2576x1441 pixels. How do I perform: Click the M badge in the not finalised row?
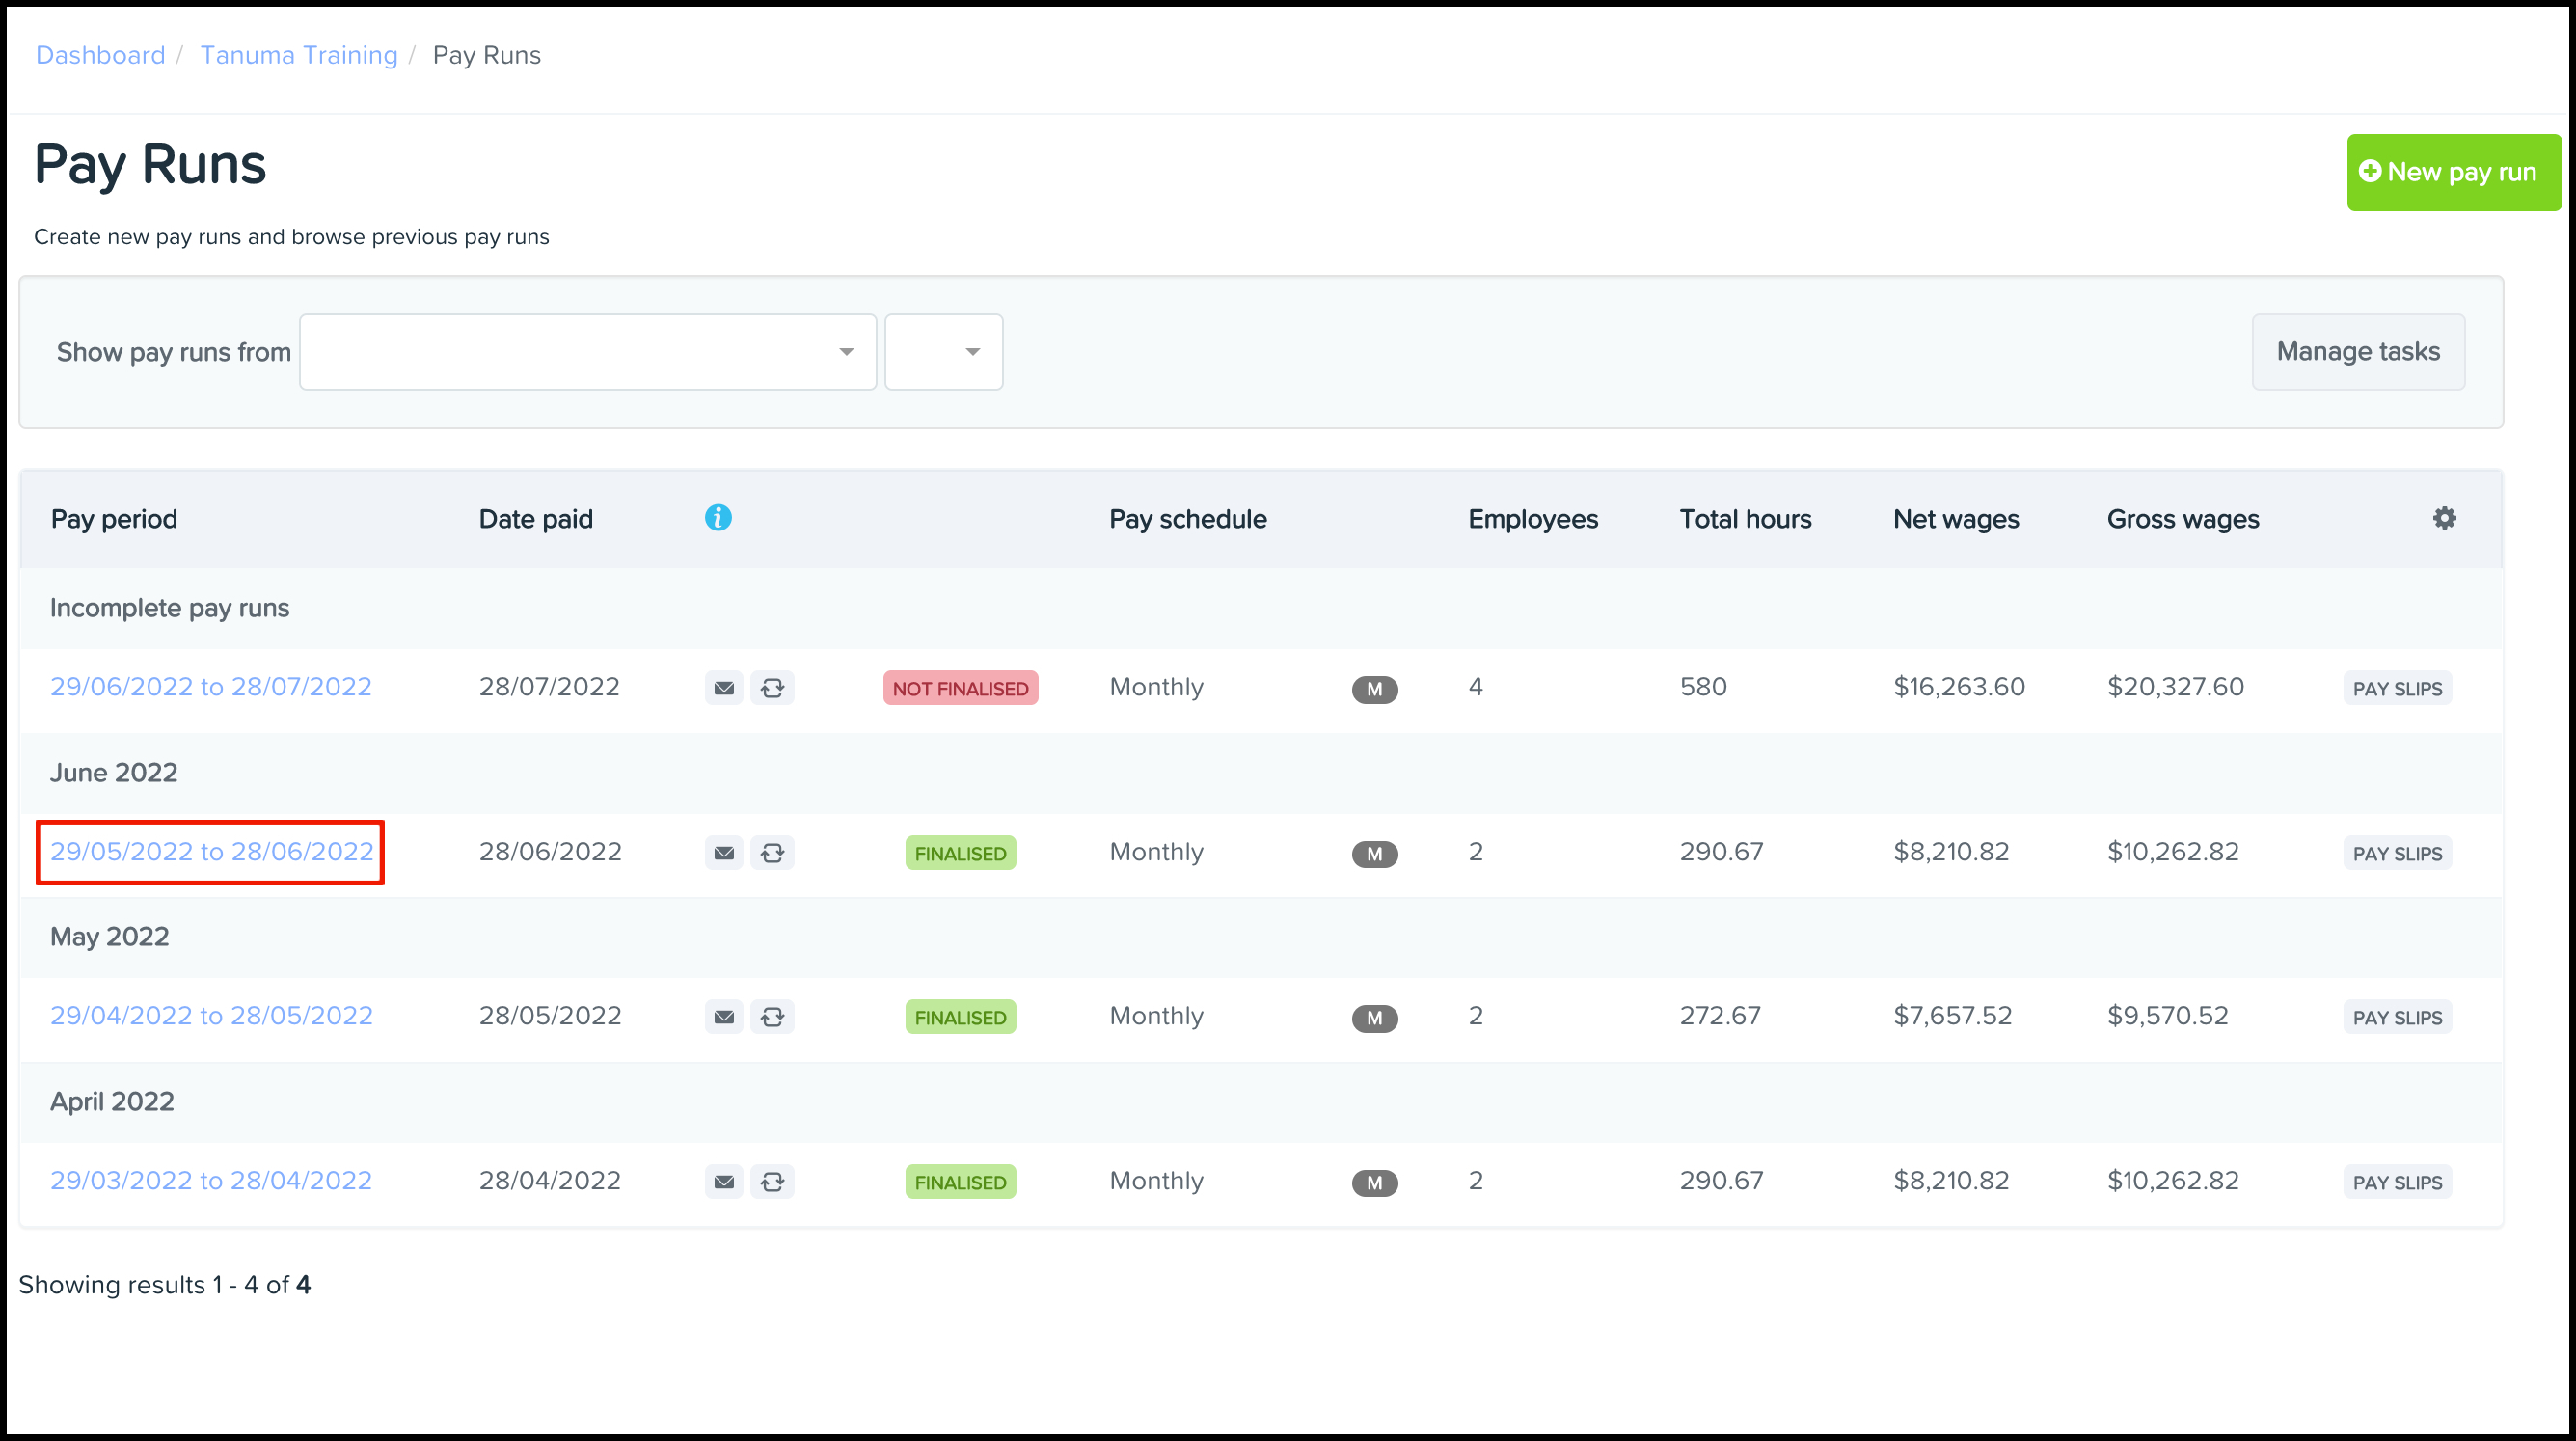pos(1374,689)
